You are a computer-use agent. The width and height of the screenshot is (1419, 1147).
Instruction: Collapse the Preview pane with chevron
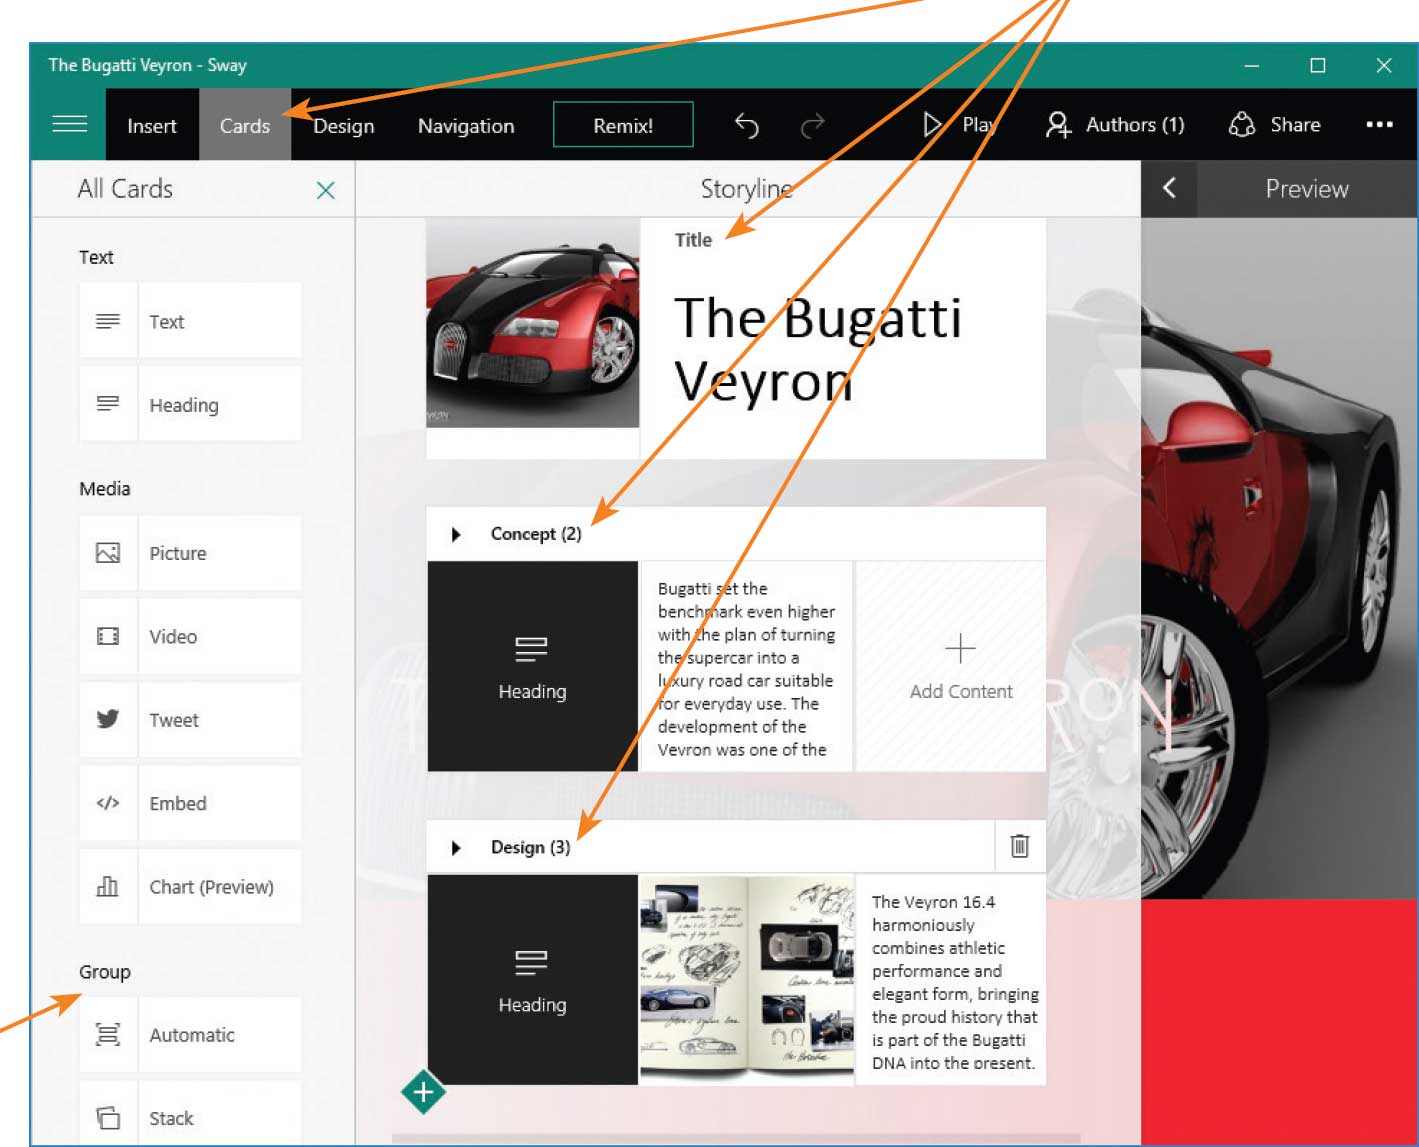[x=1169, y=188]
